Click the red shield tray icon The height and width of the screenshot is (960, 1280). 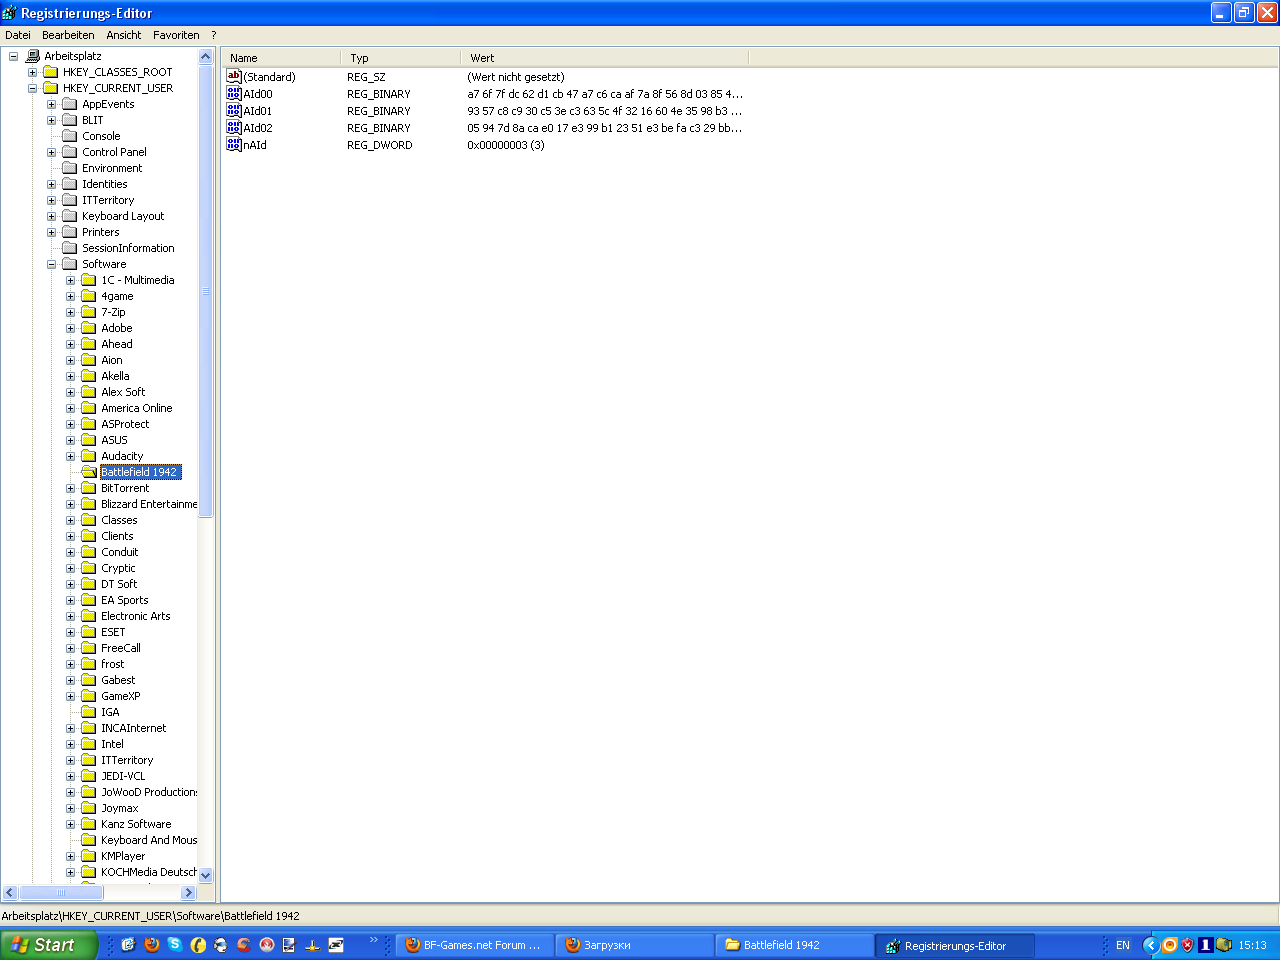click(x=1188, y=945)
